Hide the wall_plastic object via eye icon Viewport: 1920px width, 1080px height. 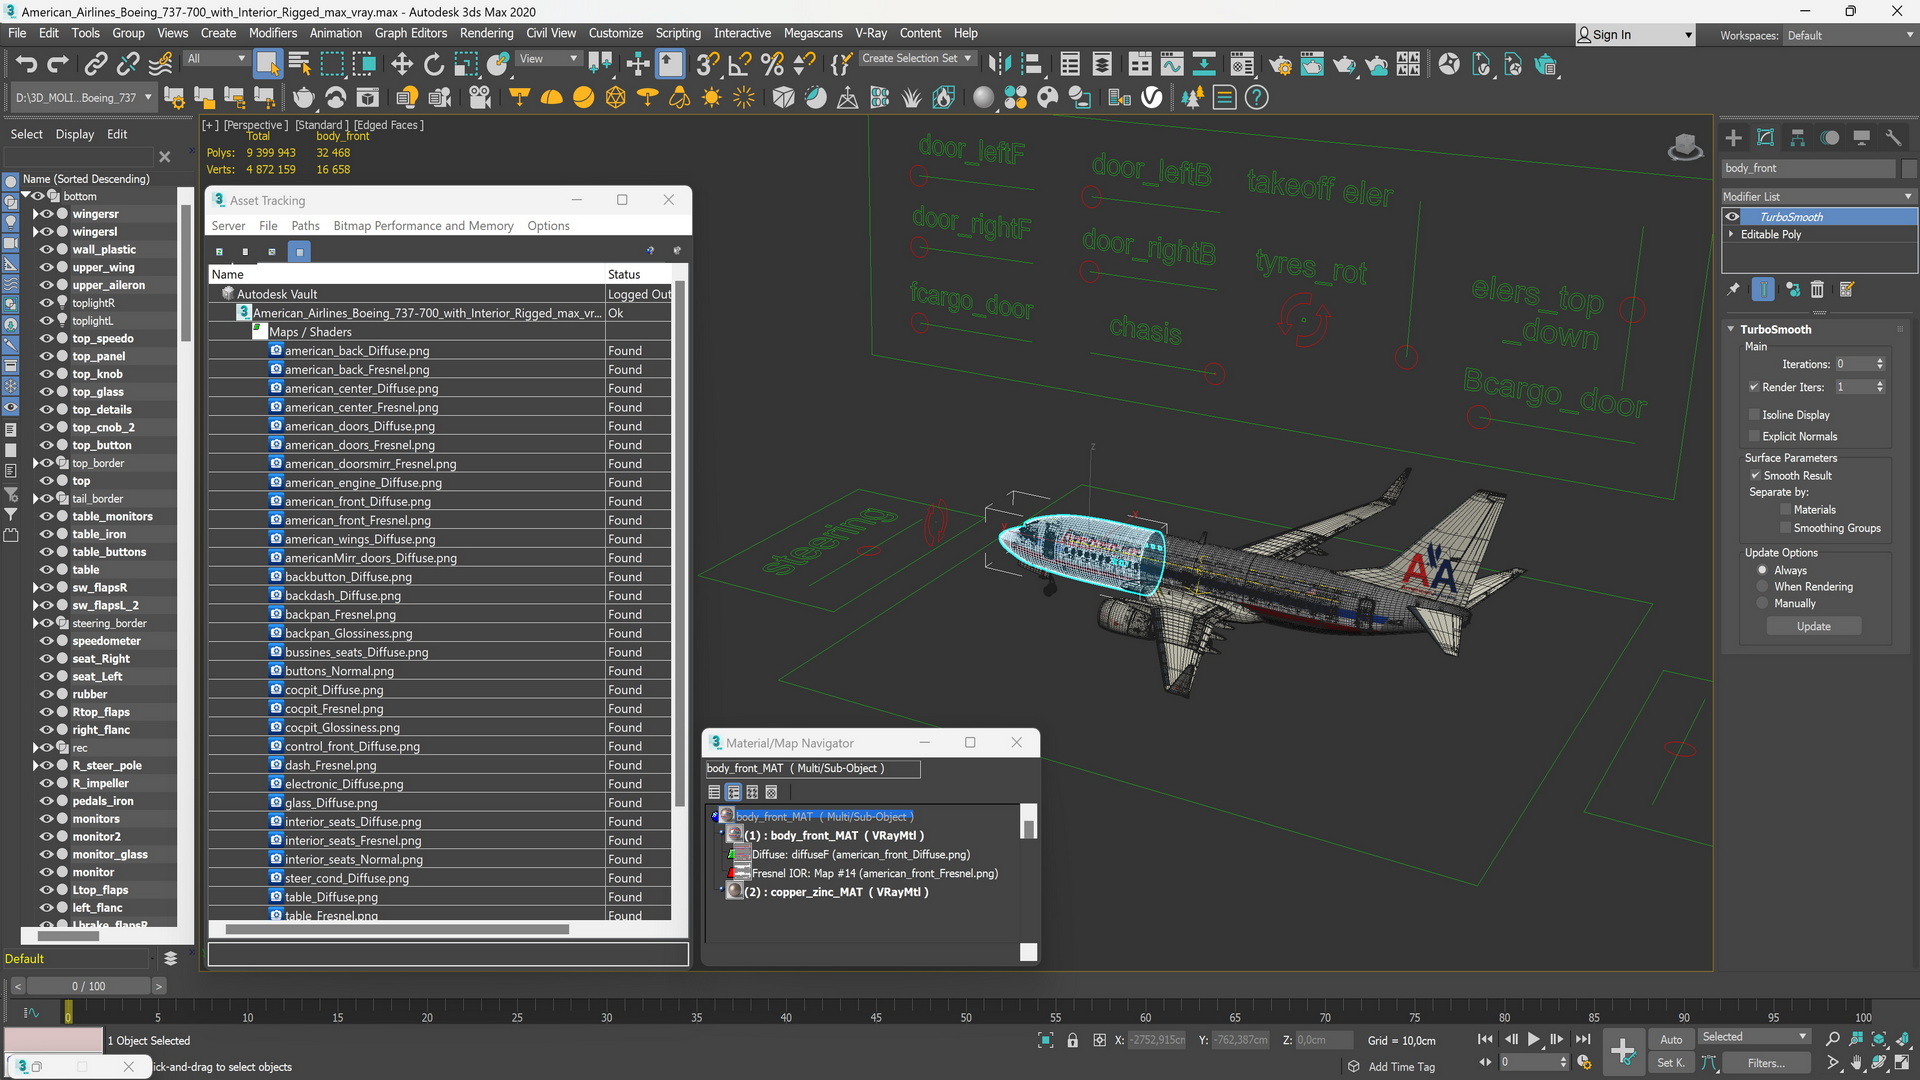[x=46, y=250]
